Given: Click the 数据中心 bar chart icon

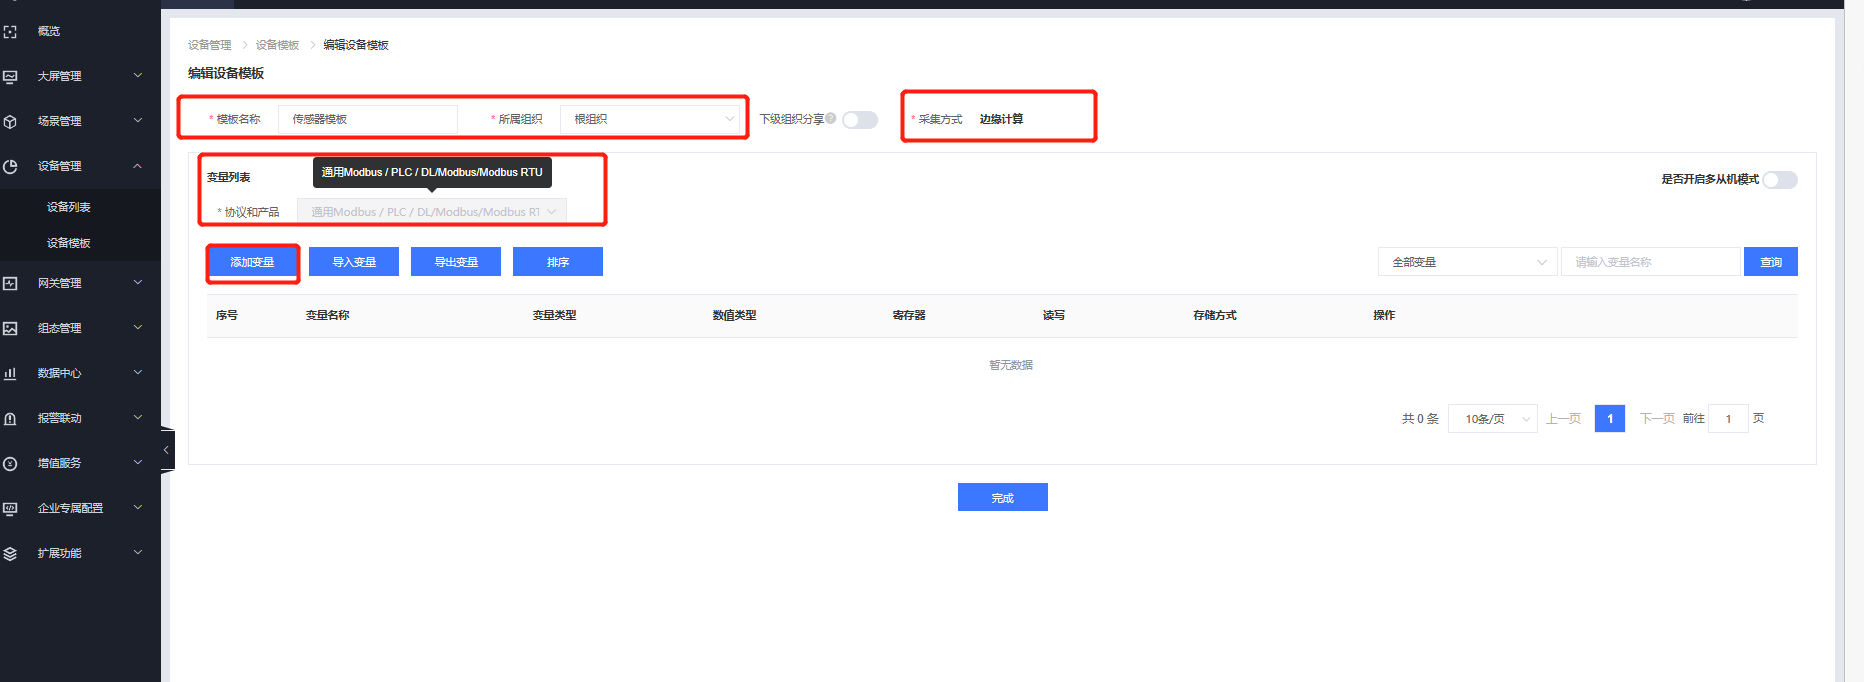Looking at the screenshot, I should click(10, 374).
